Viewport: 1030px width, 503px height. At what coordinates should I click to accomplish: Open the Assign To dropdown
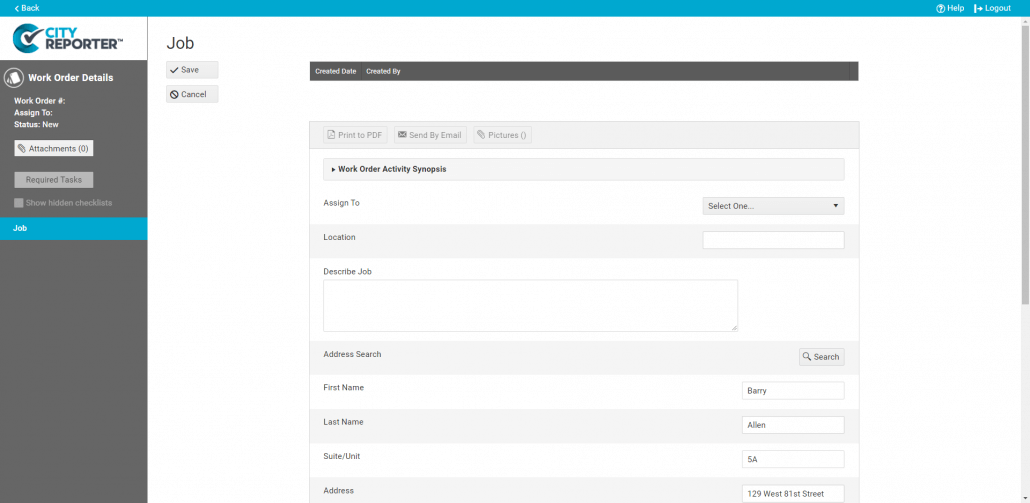point(773,206)
